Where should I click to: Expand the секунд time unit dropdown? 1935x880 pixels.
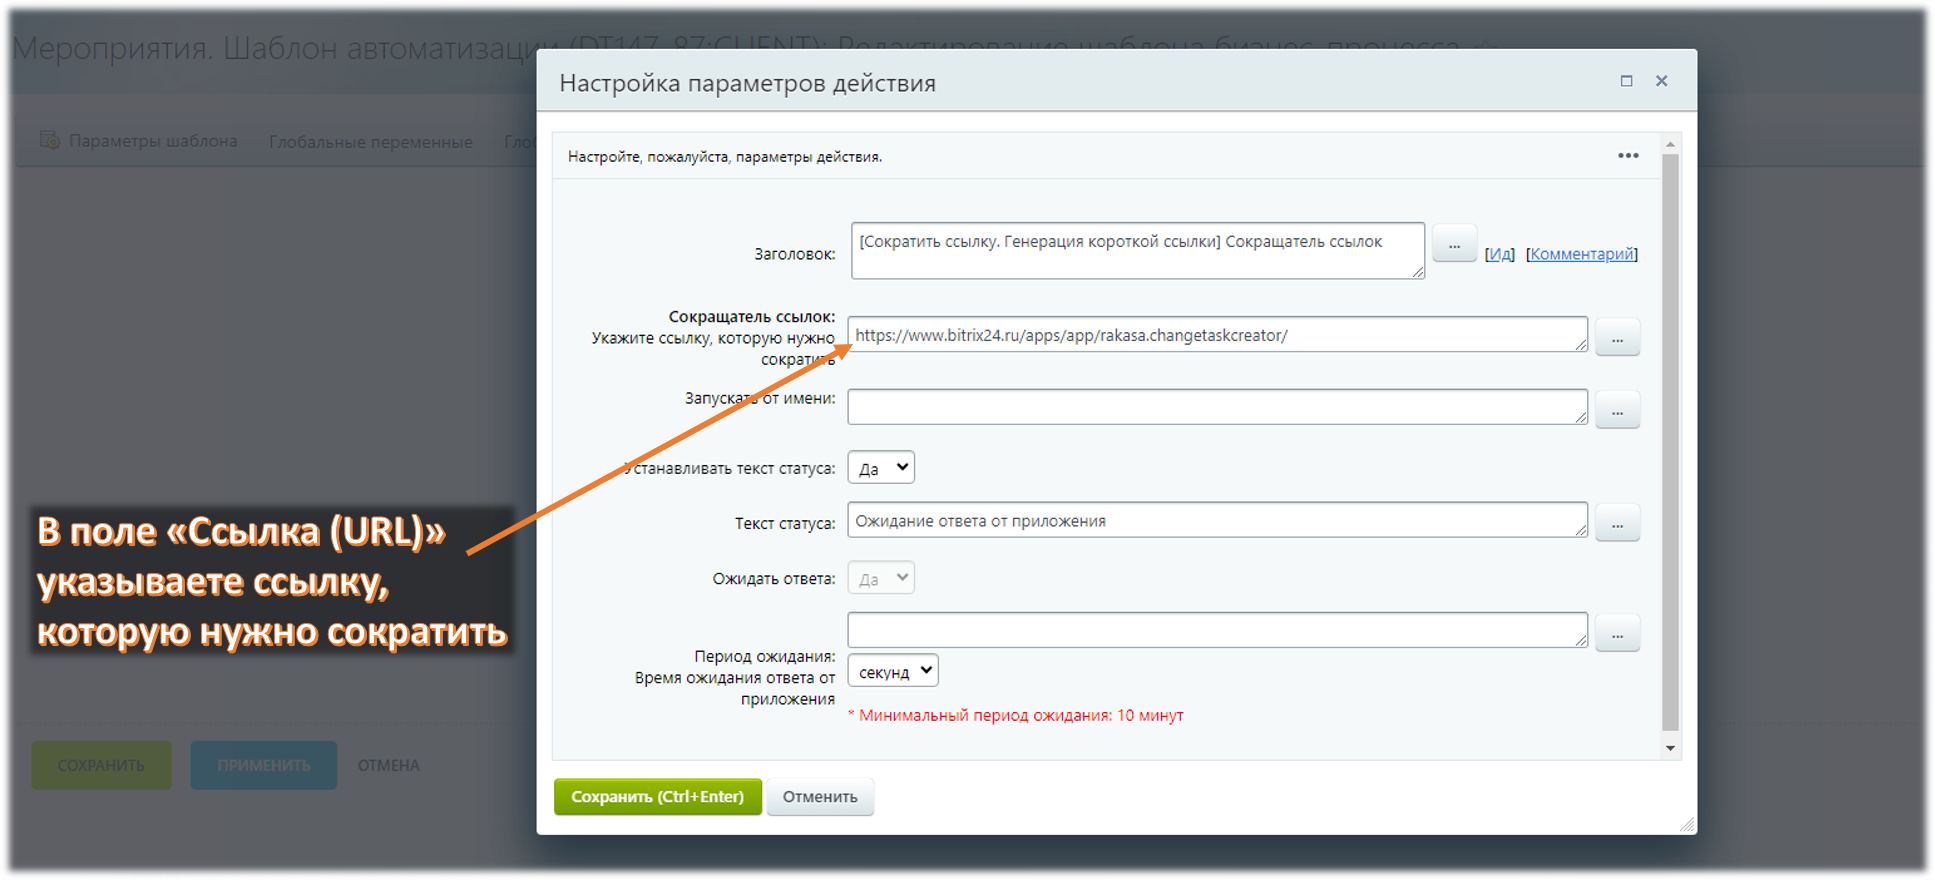[x=893, y=671]
